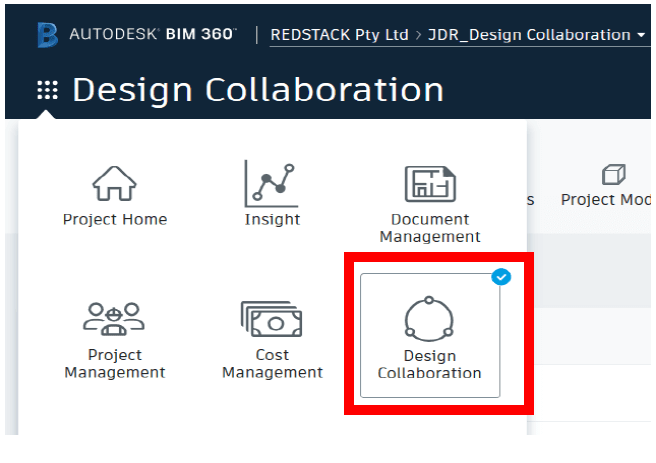The width and height of the screenshot is (656, 463).
Task: Click the 'Design Collaboration' page header title
Action: coord(258,90)
